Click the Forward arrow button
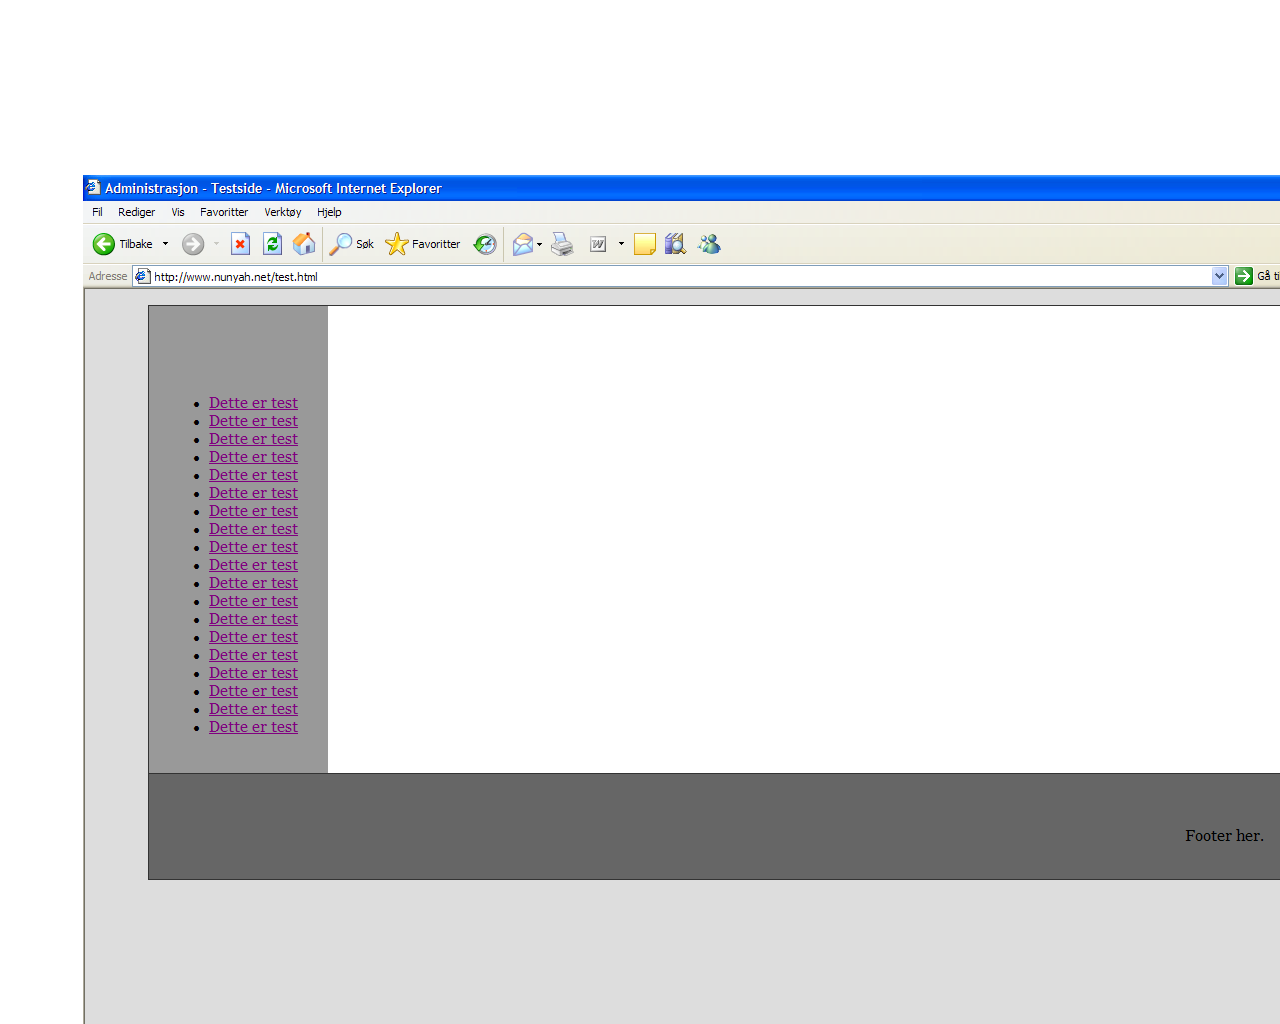The image size is (1280, 1024). tap(193, 244)
